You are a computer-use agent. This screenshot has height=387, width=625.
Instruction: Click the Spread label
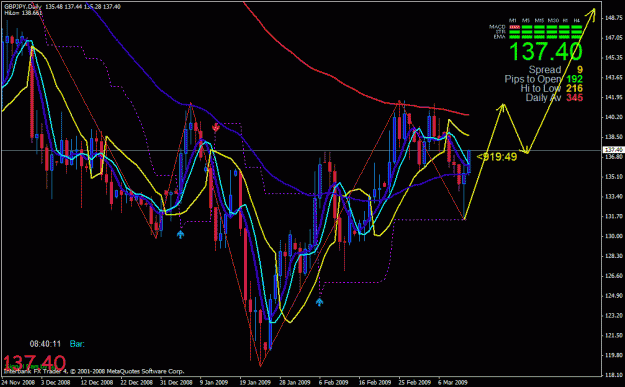[545, 70]
